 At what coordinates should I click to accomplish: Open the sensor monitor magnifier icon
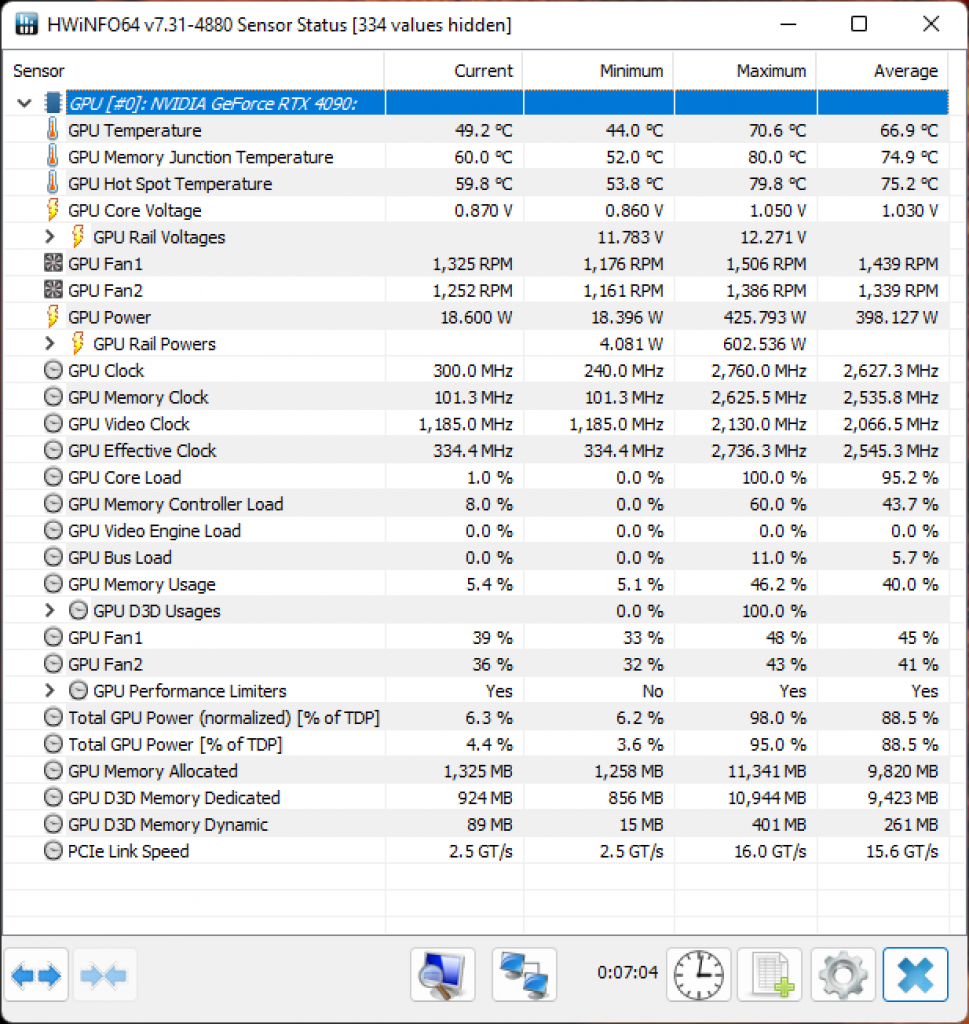click(x=443, y=975)
